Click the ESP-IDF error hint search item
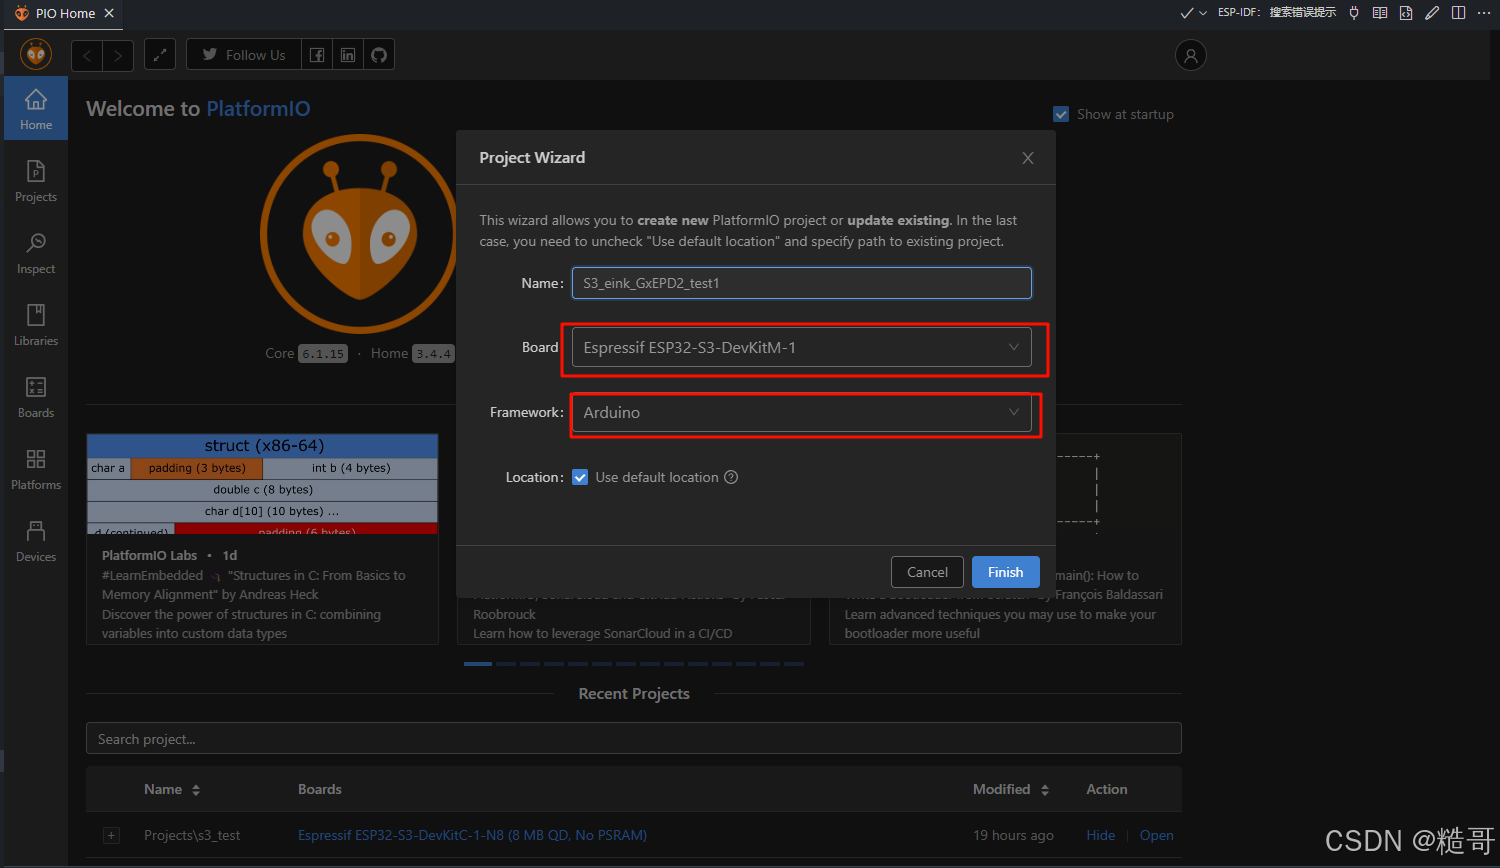 pos(1277,13)
